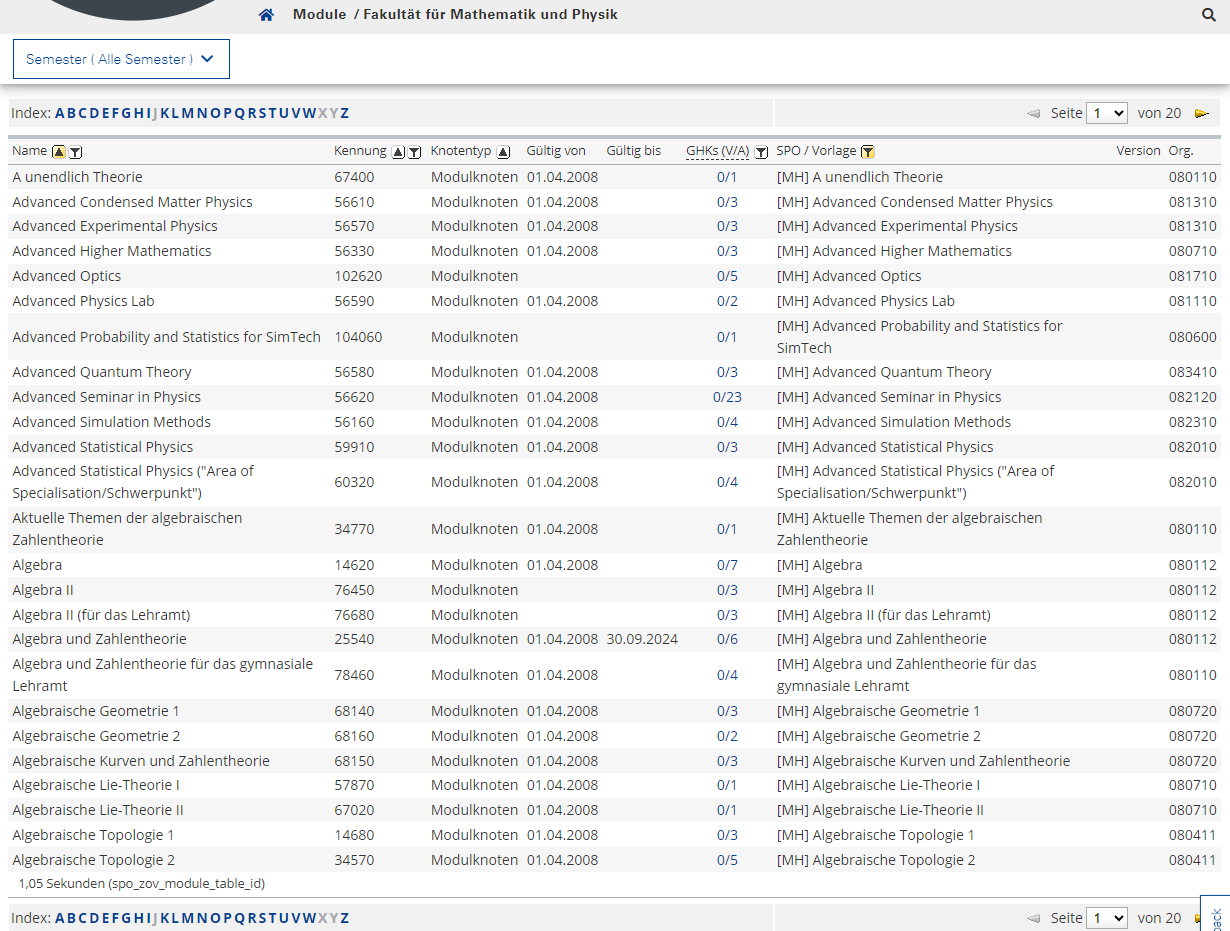Open the Kennung column filter

[414, 152]
